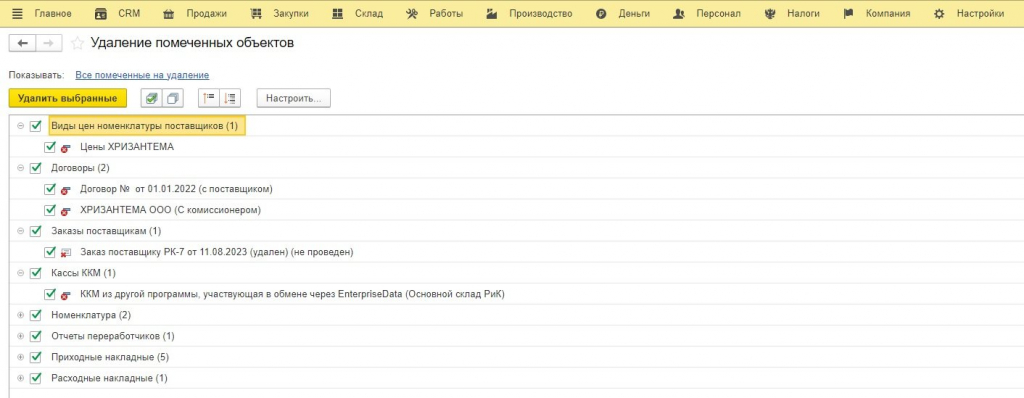Click the Все помеченные на удаление link
This screenshot has height=398, width=1024.
[142, 75]
